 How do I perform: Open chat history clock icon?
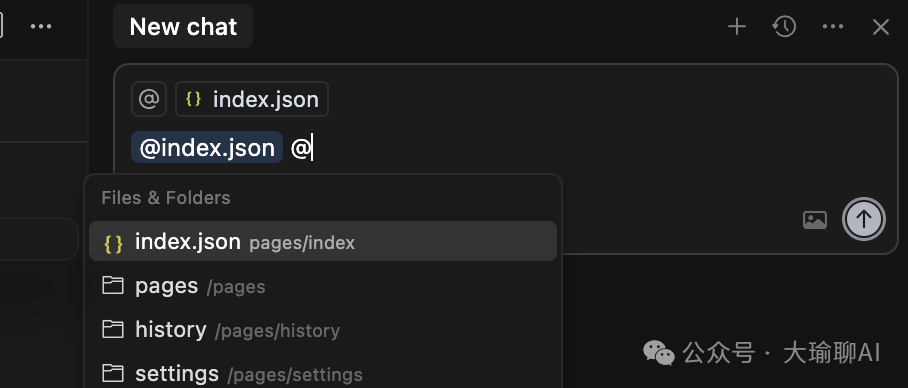pyautogui.click(x=784, y=27)
